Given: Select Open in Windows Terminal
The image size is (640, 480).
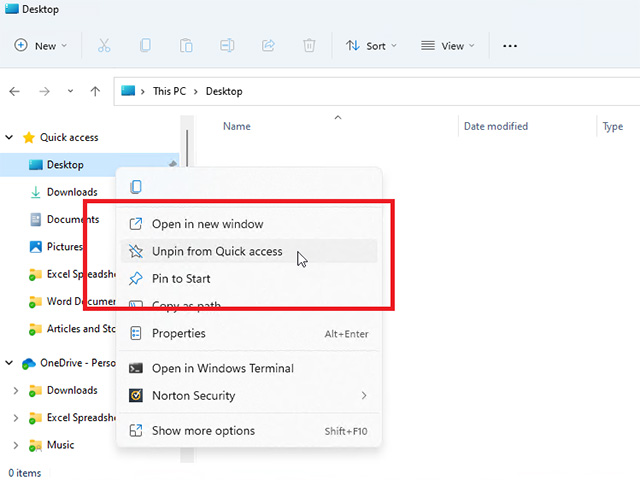Looking at the screenshot, I should (249, 368).
